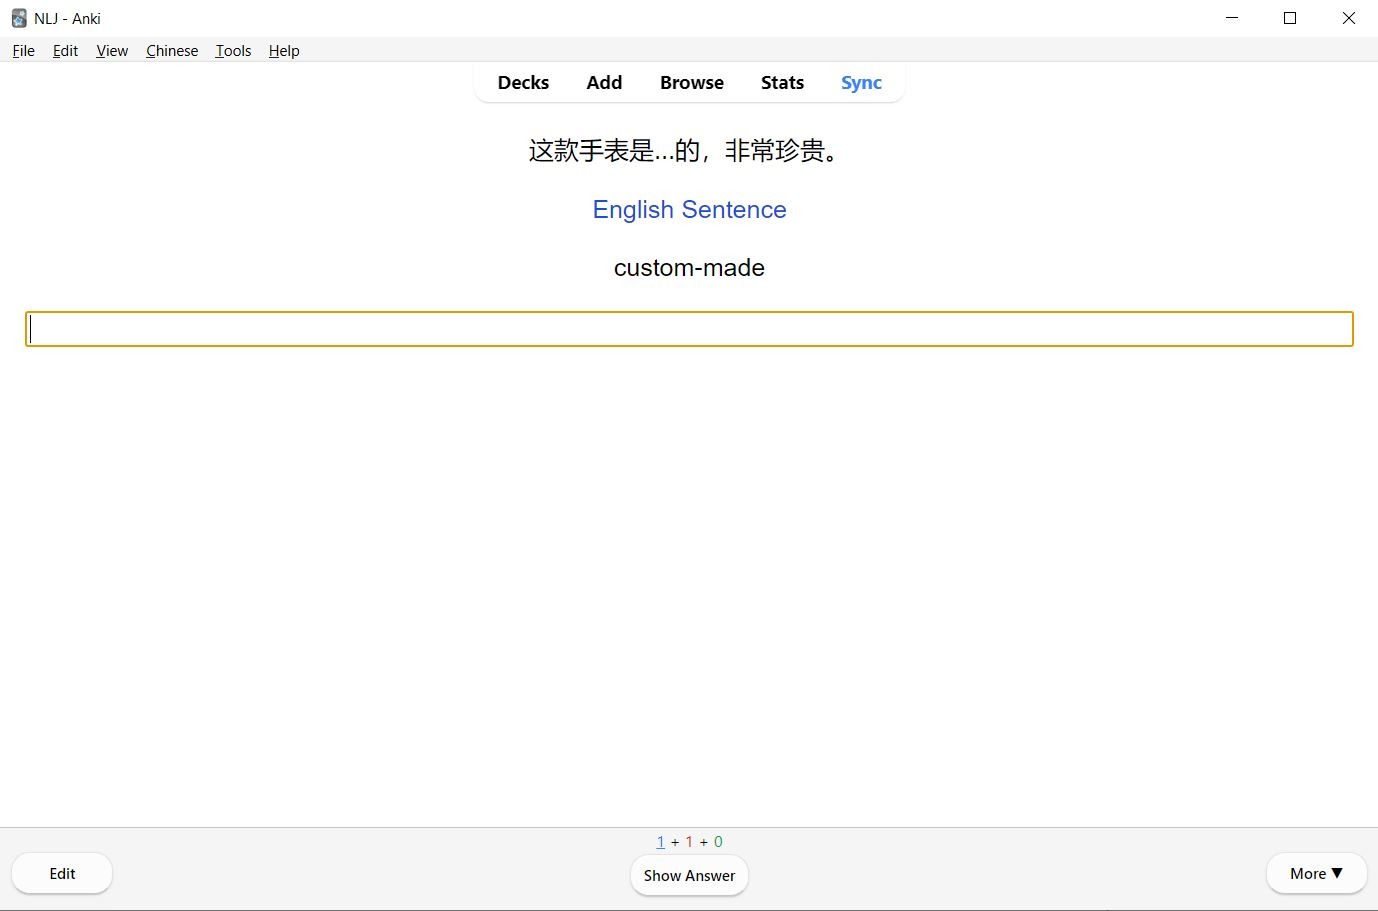Open the Tools menu
This screenshot has height=911, width=1378.
[x=233, y=51]
